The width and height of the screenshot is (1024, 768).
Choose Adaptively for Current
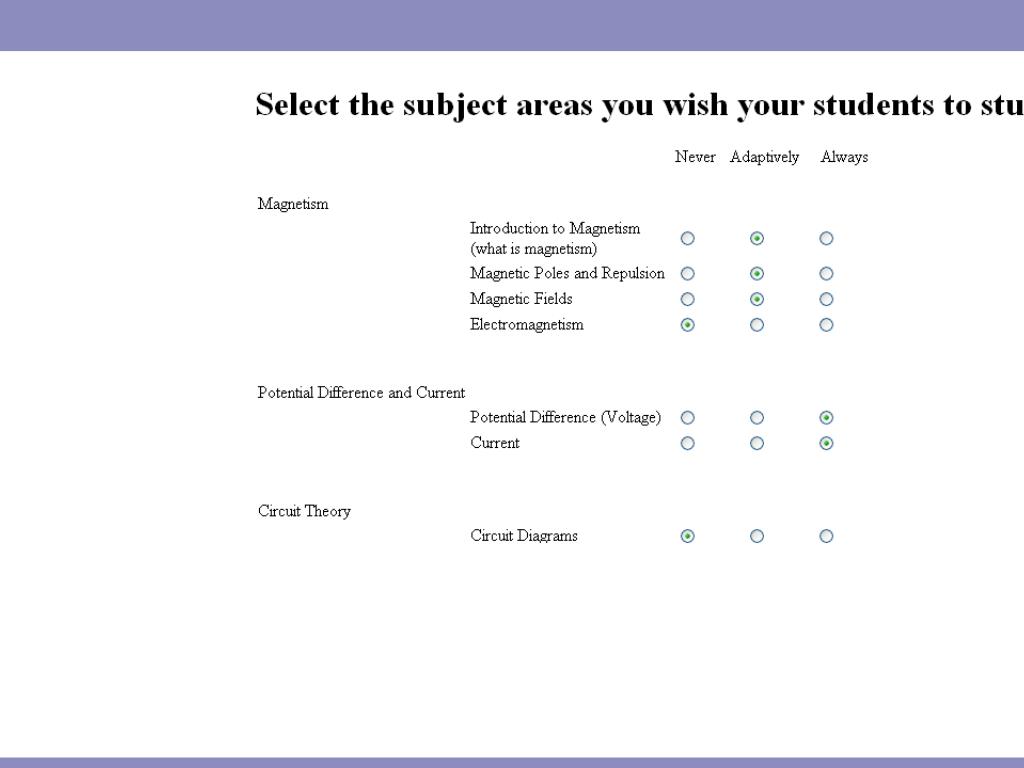757,443
